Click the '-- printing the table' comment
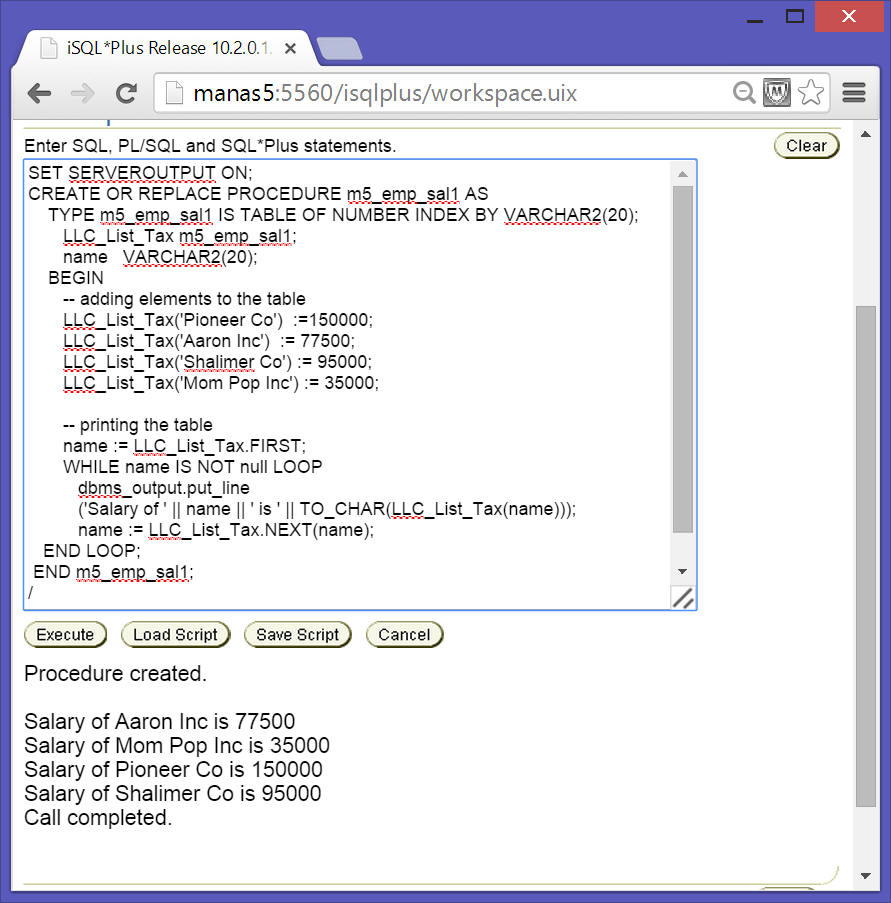The width and height of the screenshot is (891, 903). 138,425
